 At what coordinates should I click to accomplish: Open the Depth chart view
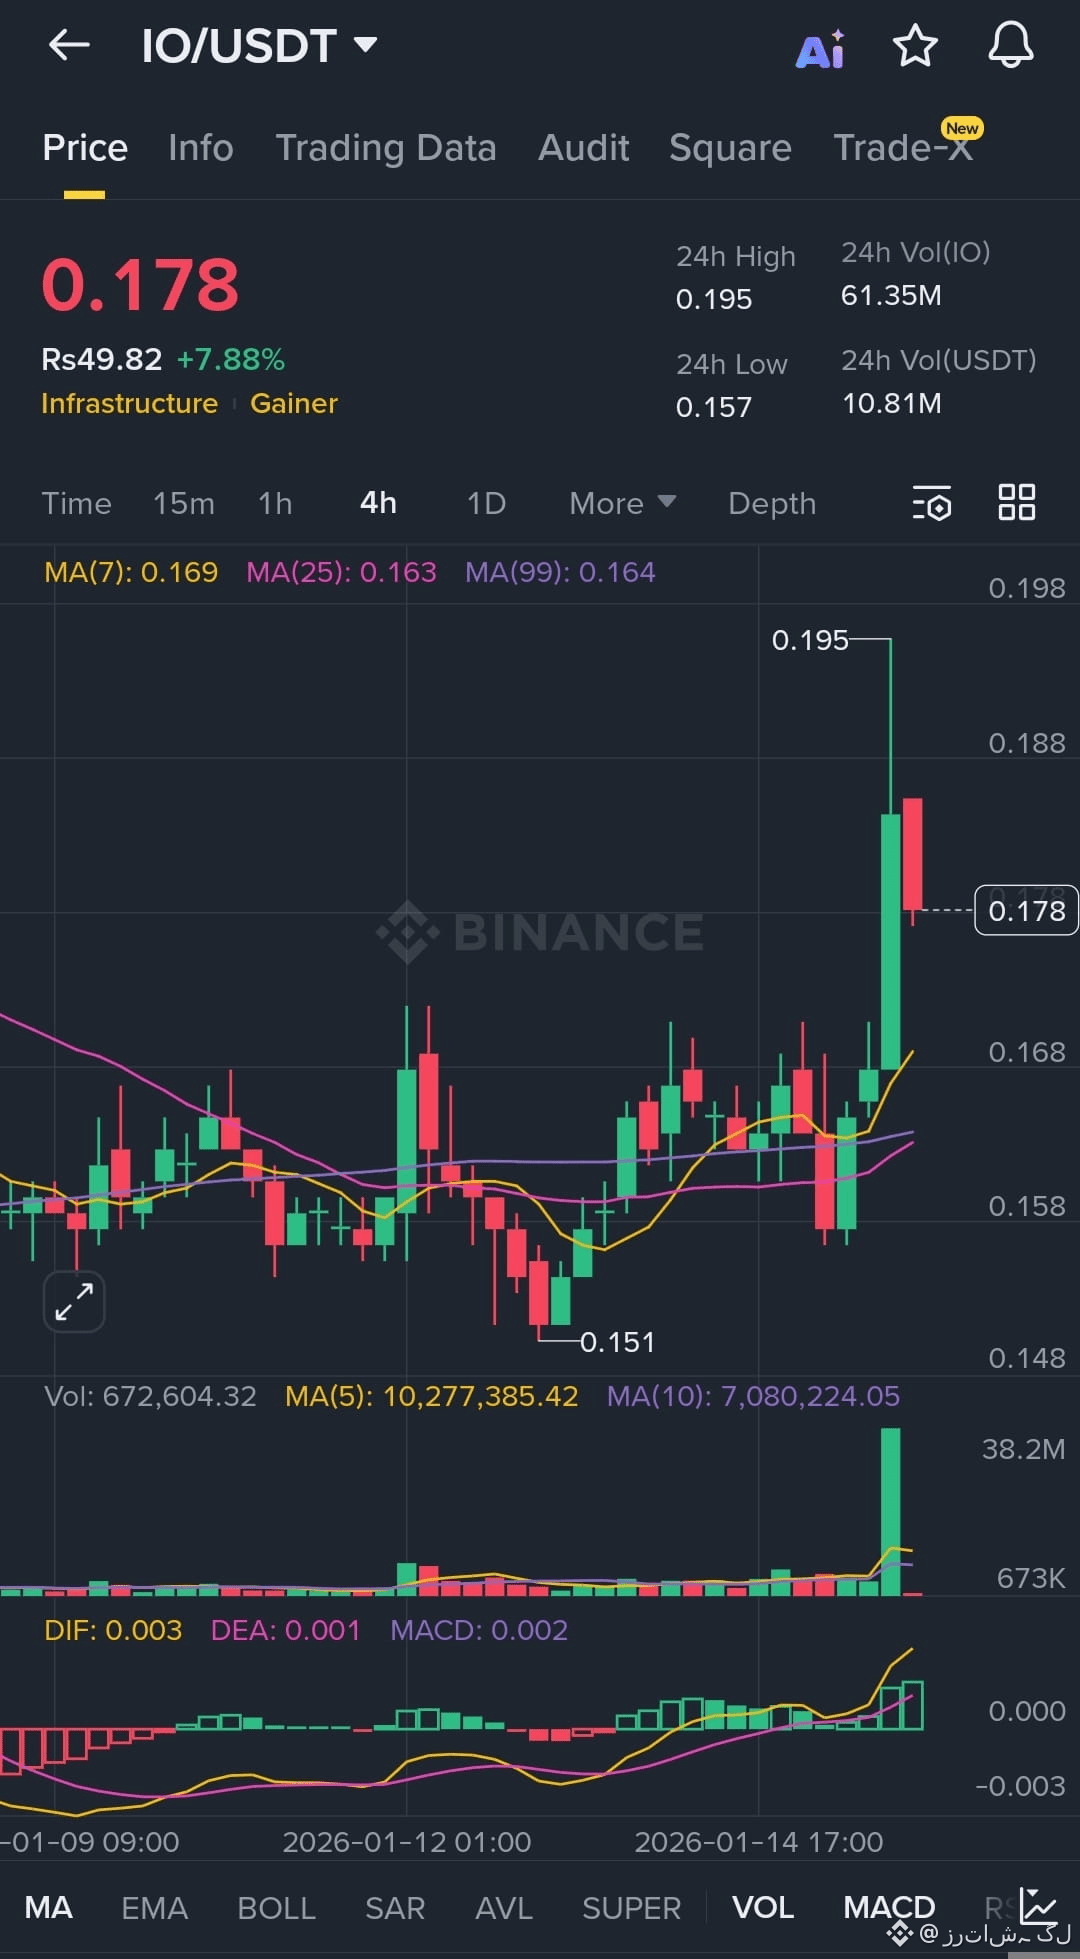772,503
